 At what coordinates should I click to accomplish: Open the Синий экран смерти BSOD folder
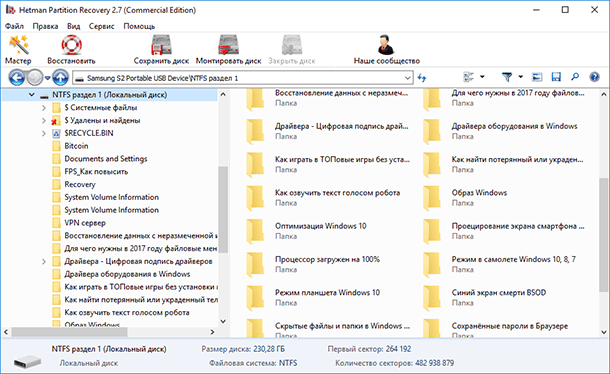[x=484, y=297]
